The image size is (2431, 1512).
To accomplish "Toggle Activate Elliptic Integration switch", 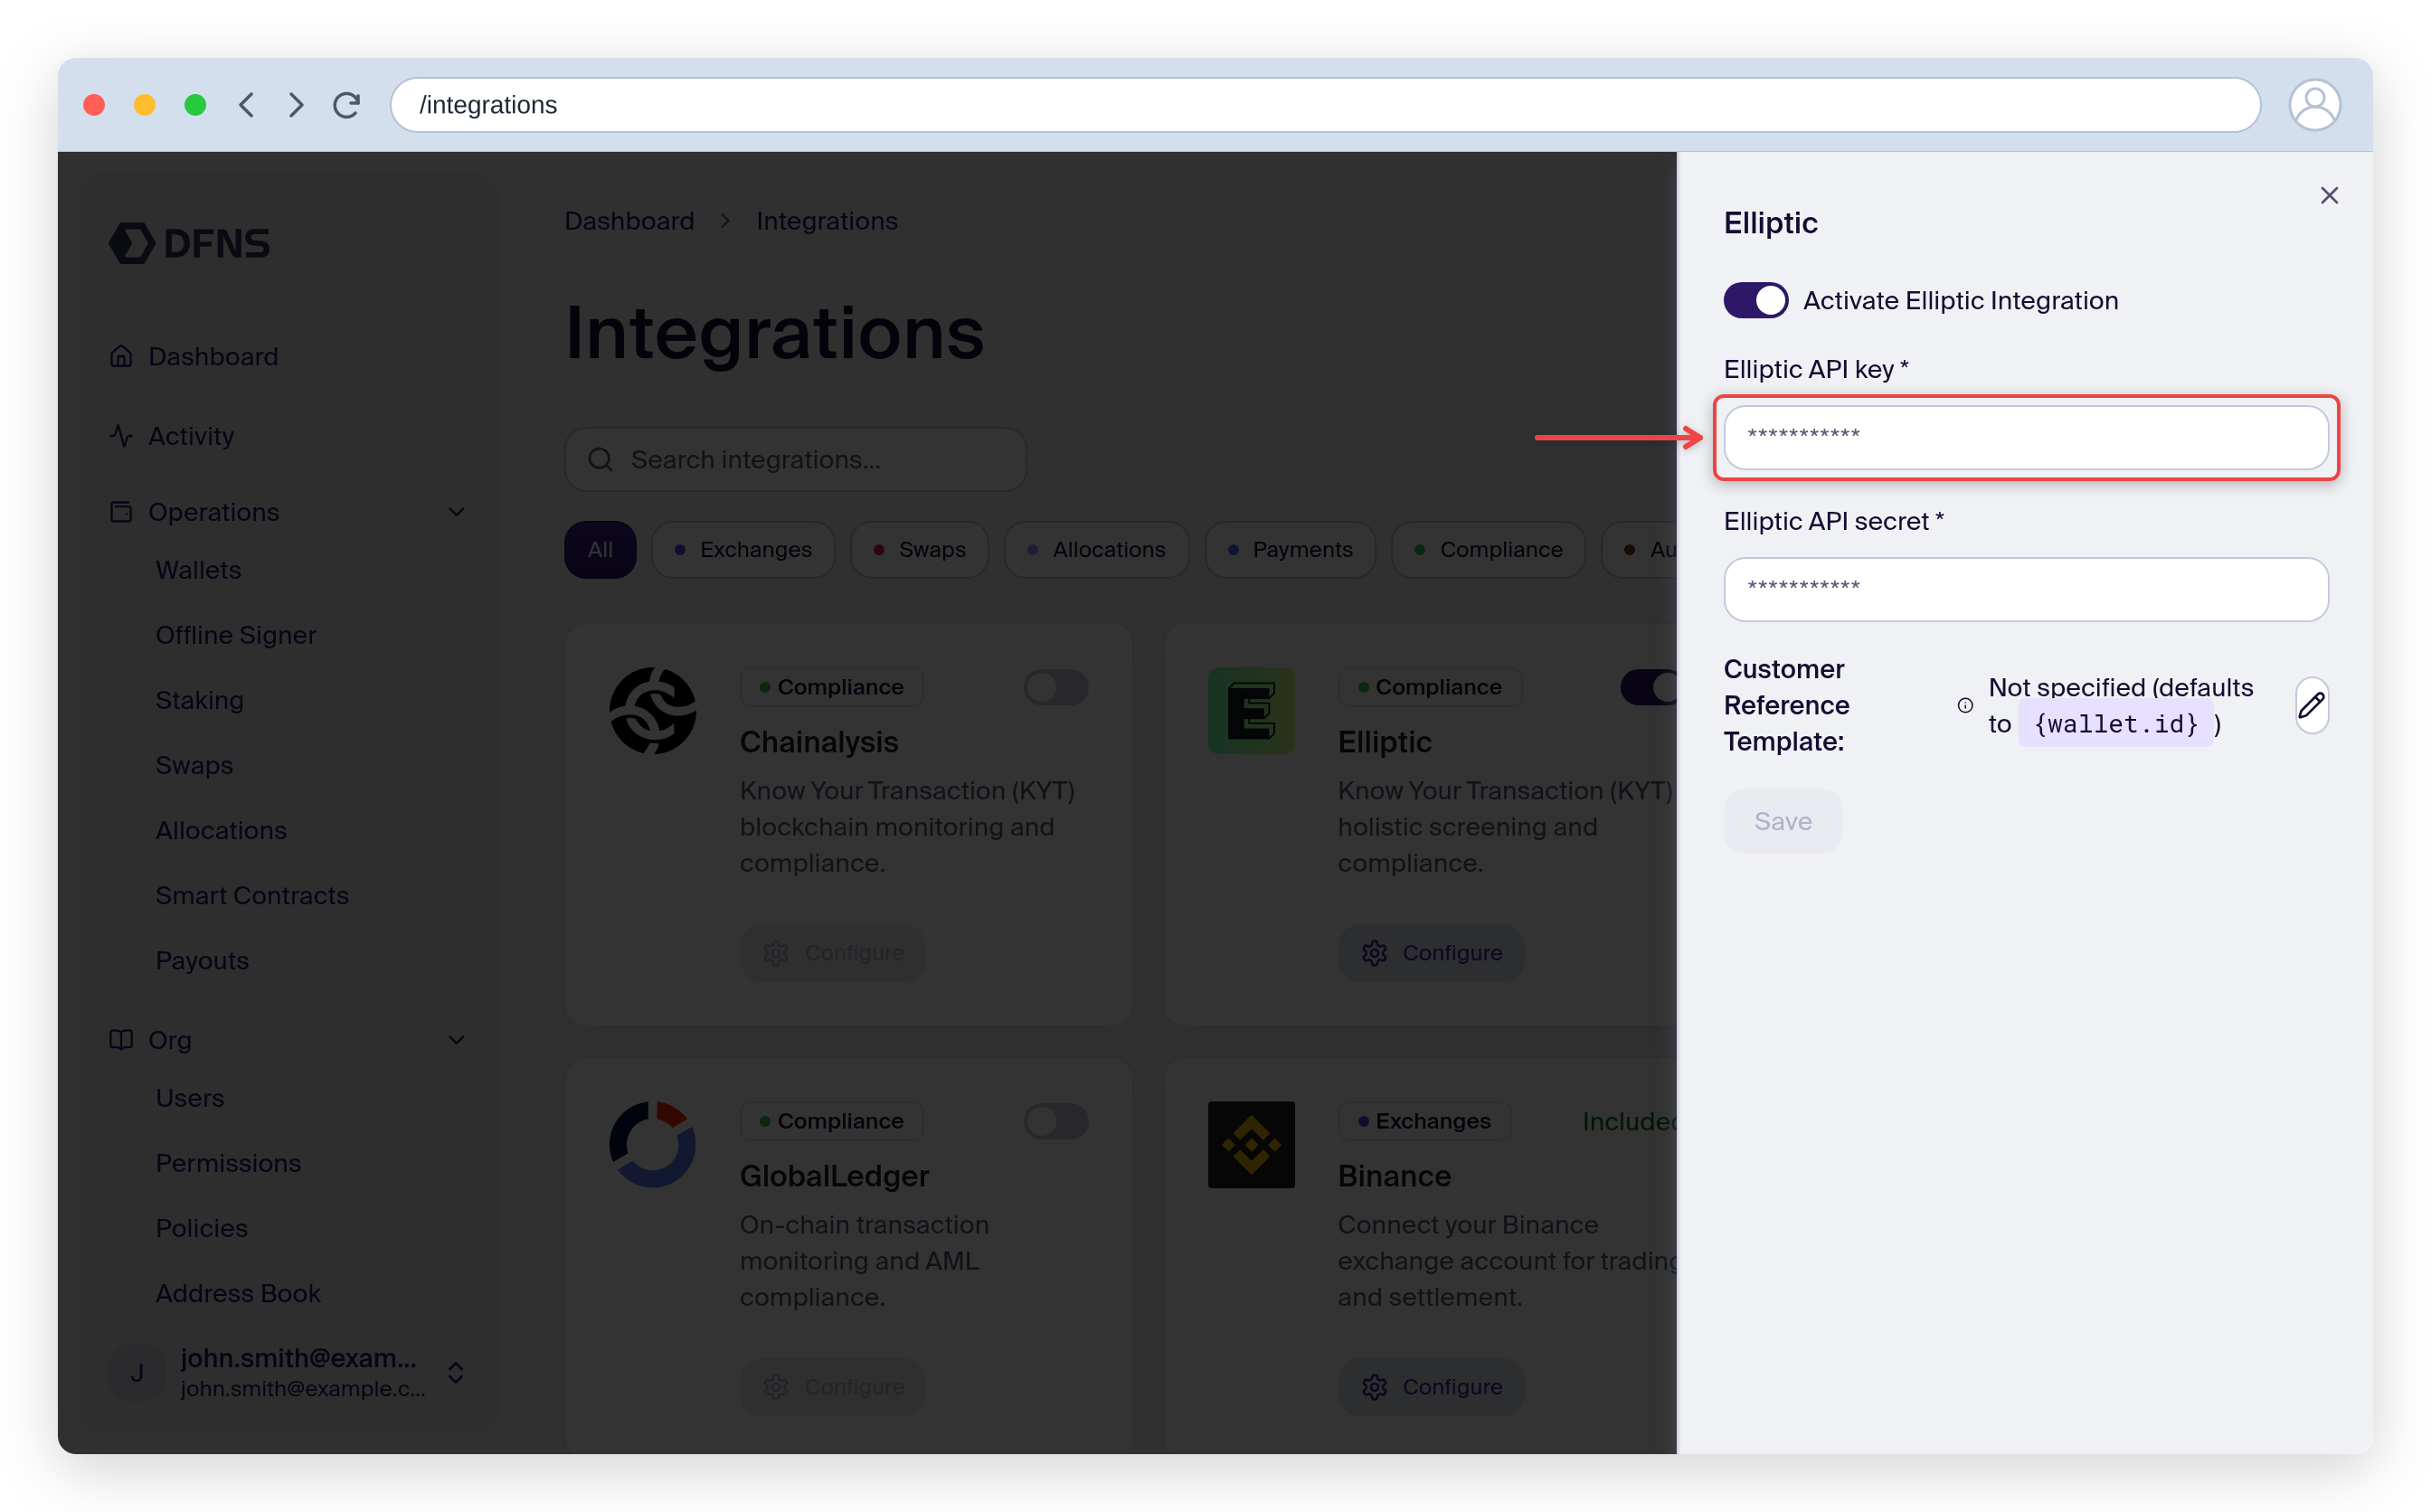I will 1755,300.
